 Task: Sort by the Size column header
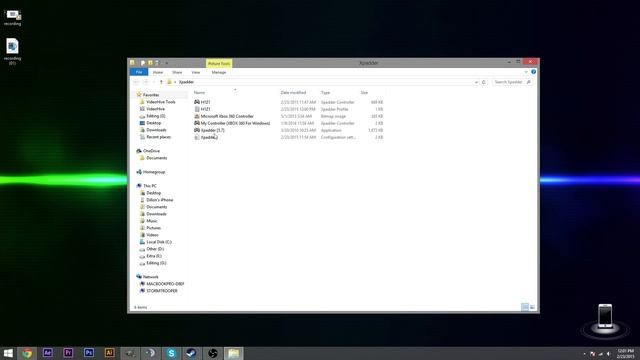pyautogui.click(x=364, y=93)
